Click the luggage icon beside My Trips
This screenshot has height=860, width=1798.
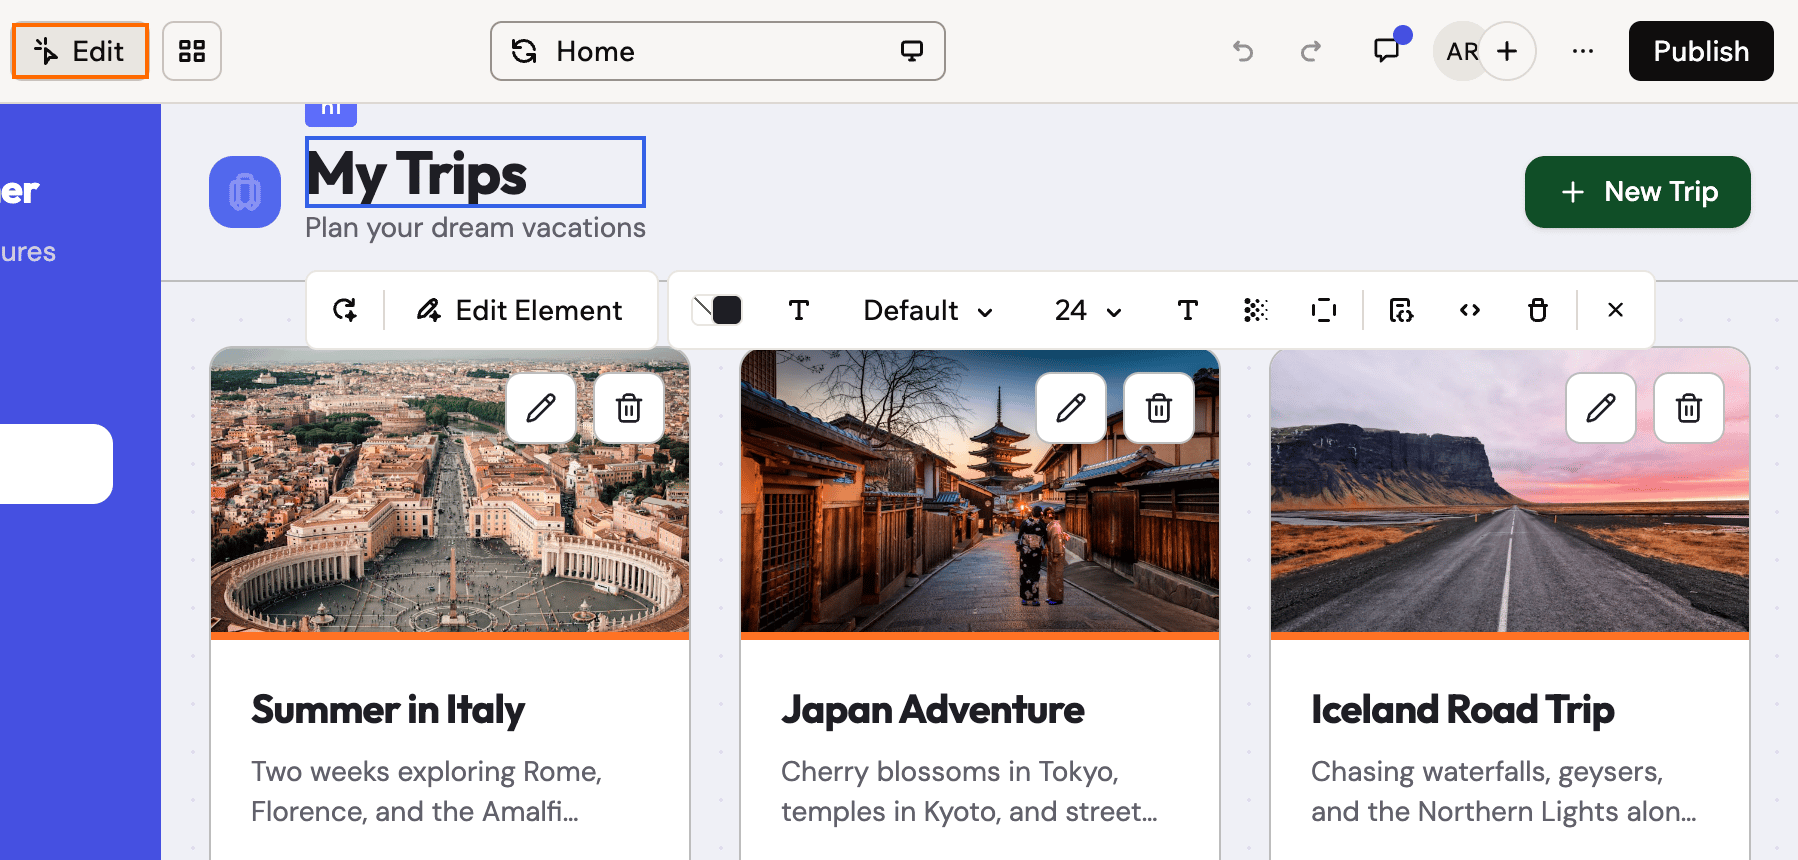(245, 192)
